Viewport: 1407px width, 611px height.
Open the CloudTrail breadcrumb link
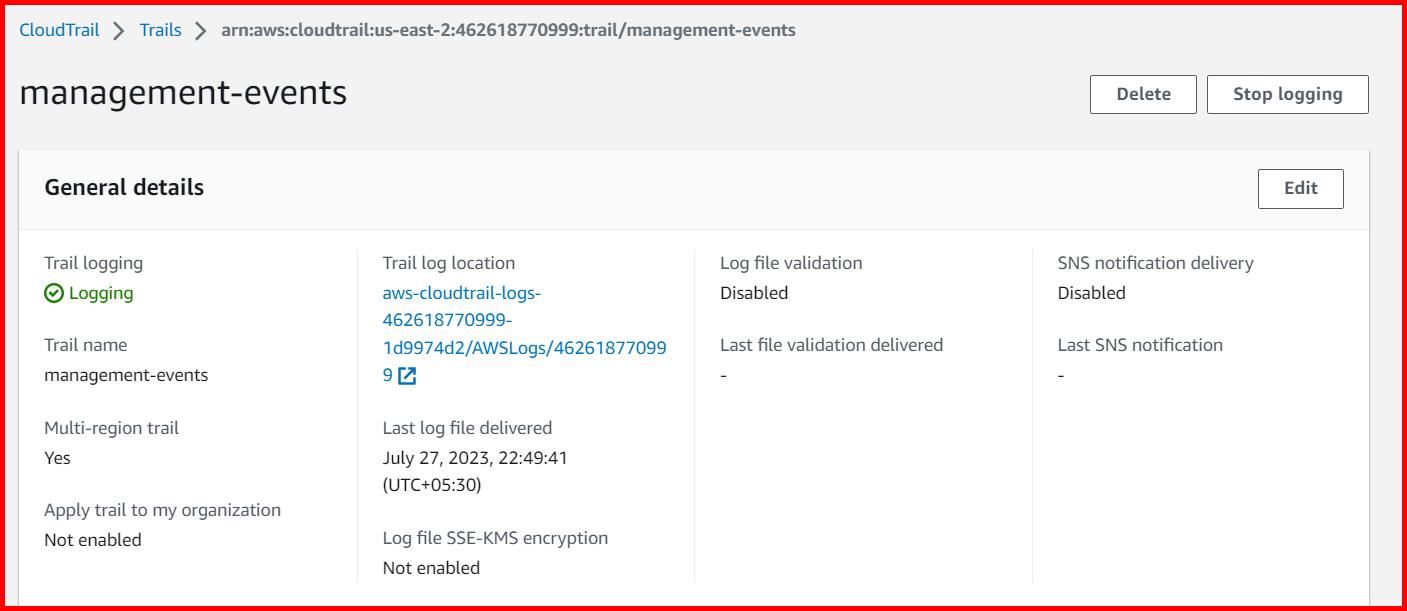click(57, 30)
